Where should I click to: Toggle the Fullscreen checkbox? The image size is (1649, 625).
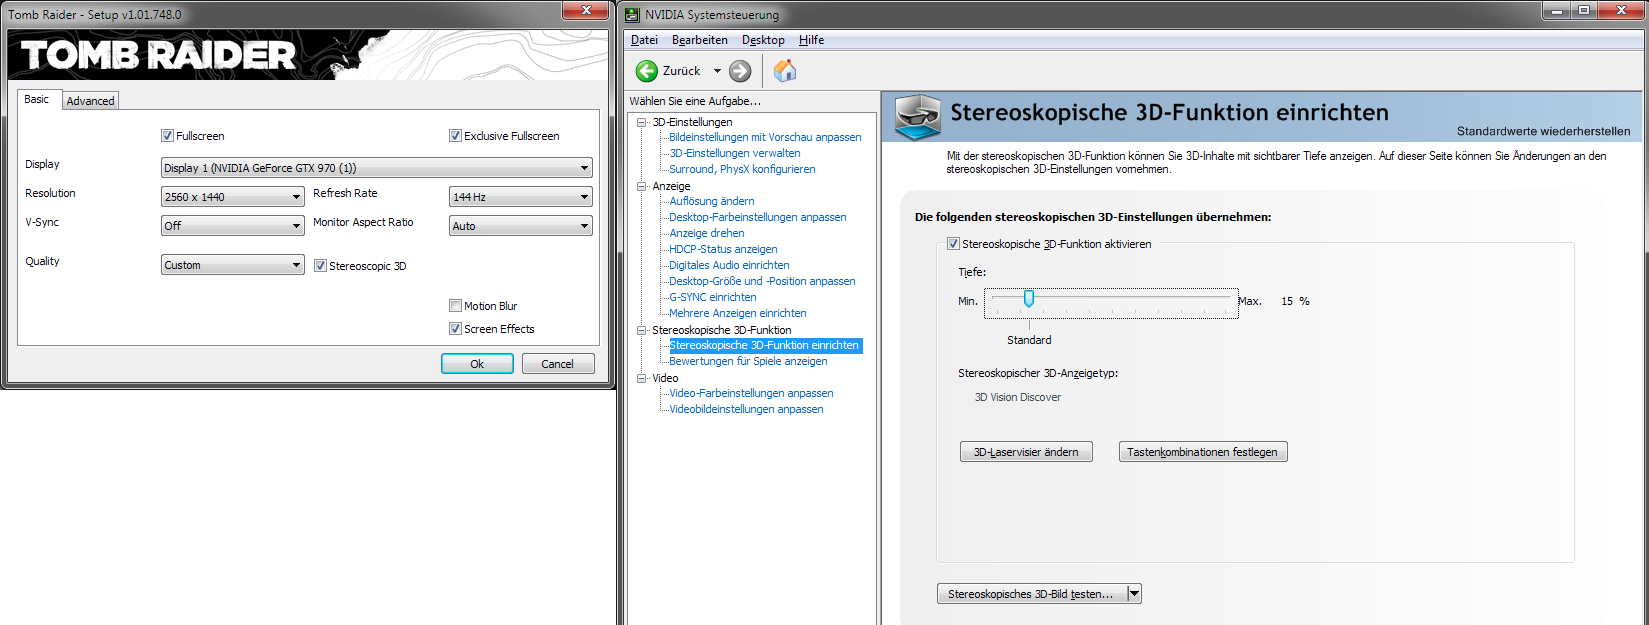point(167,136)
